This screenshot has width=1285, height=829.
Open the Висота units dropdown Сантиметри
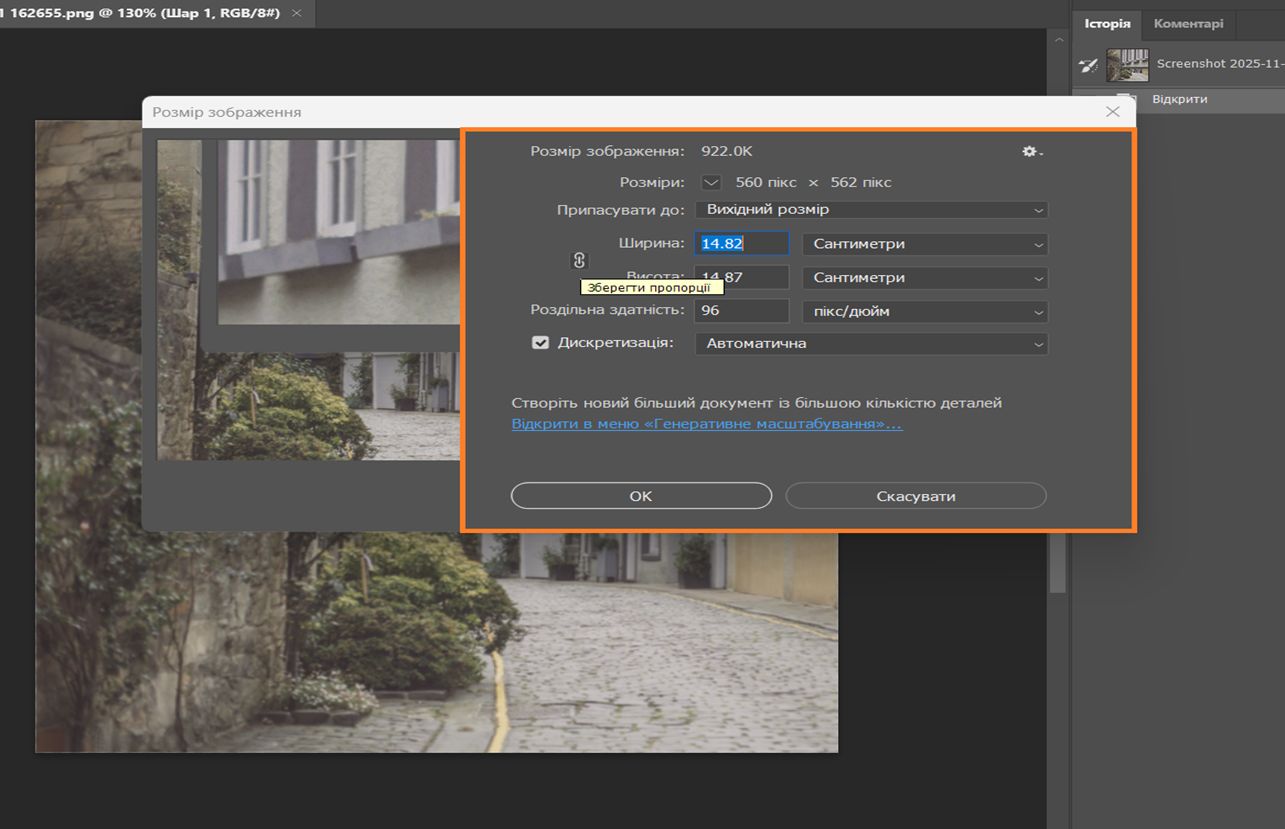tap(925, 278)
